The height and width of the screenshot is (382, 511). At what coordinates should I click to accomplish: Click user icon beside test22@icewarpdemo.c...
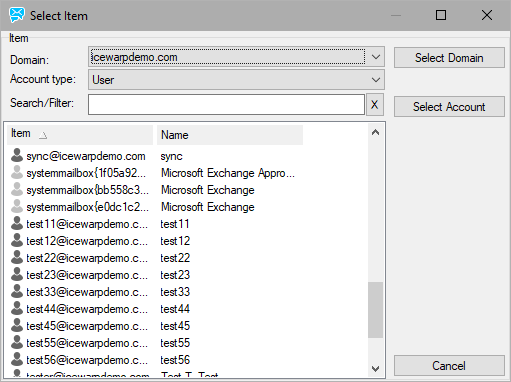17,257
